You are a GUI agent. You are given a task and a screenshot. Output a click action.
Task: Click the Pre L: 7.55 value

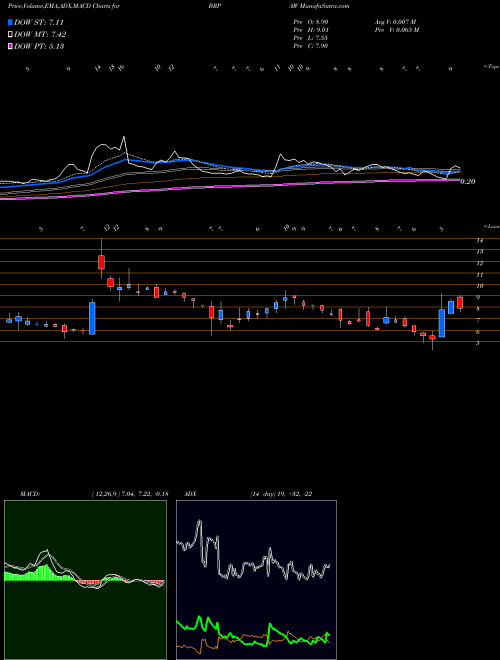point(311,38)
